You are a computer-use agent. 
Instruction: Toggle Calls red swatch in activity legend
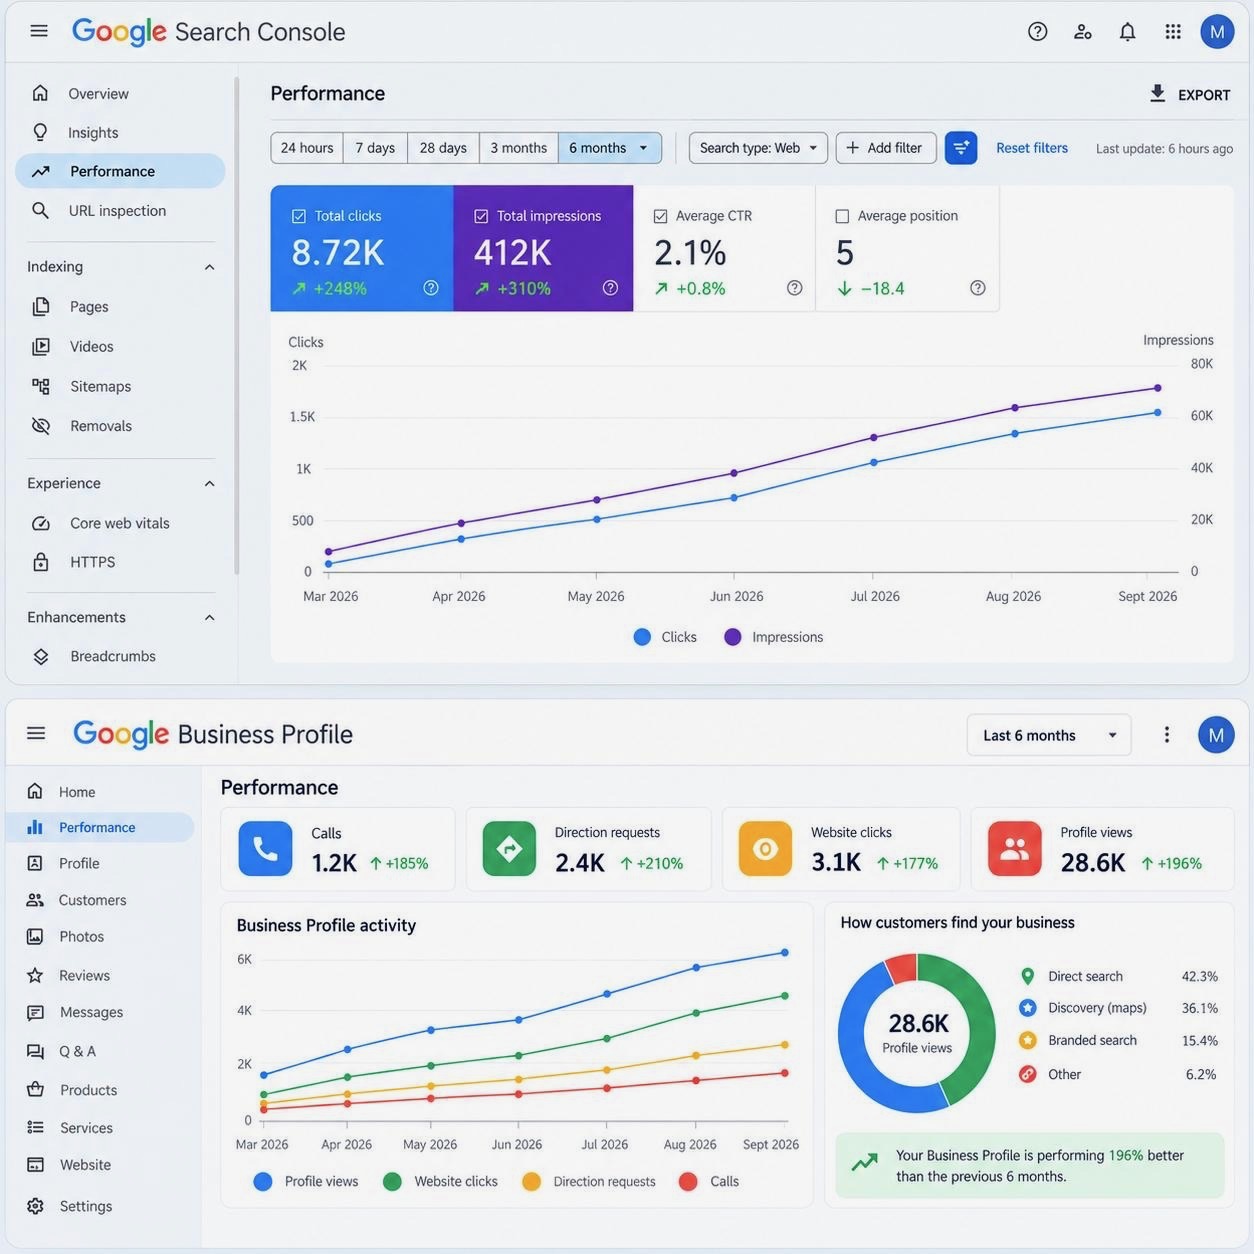point(688,1181)
